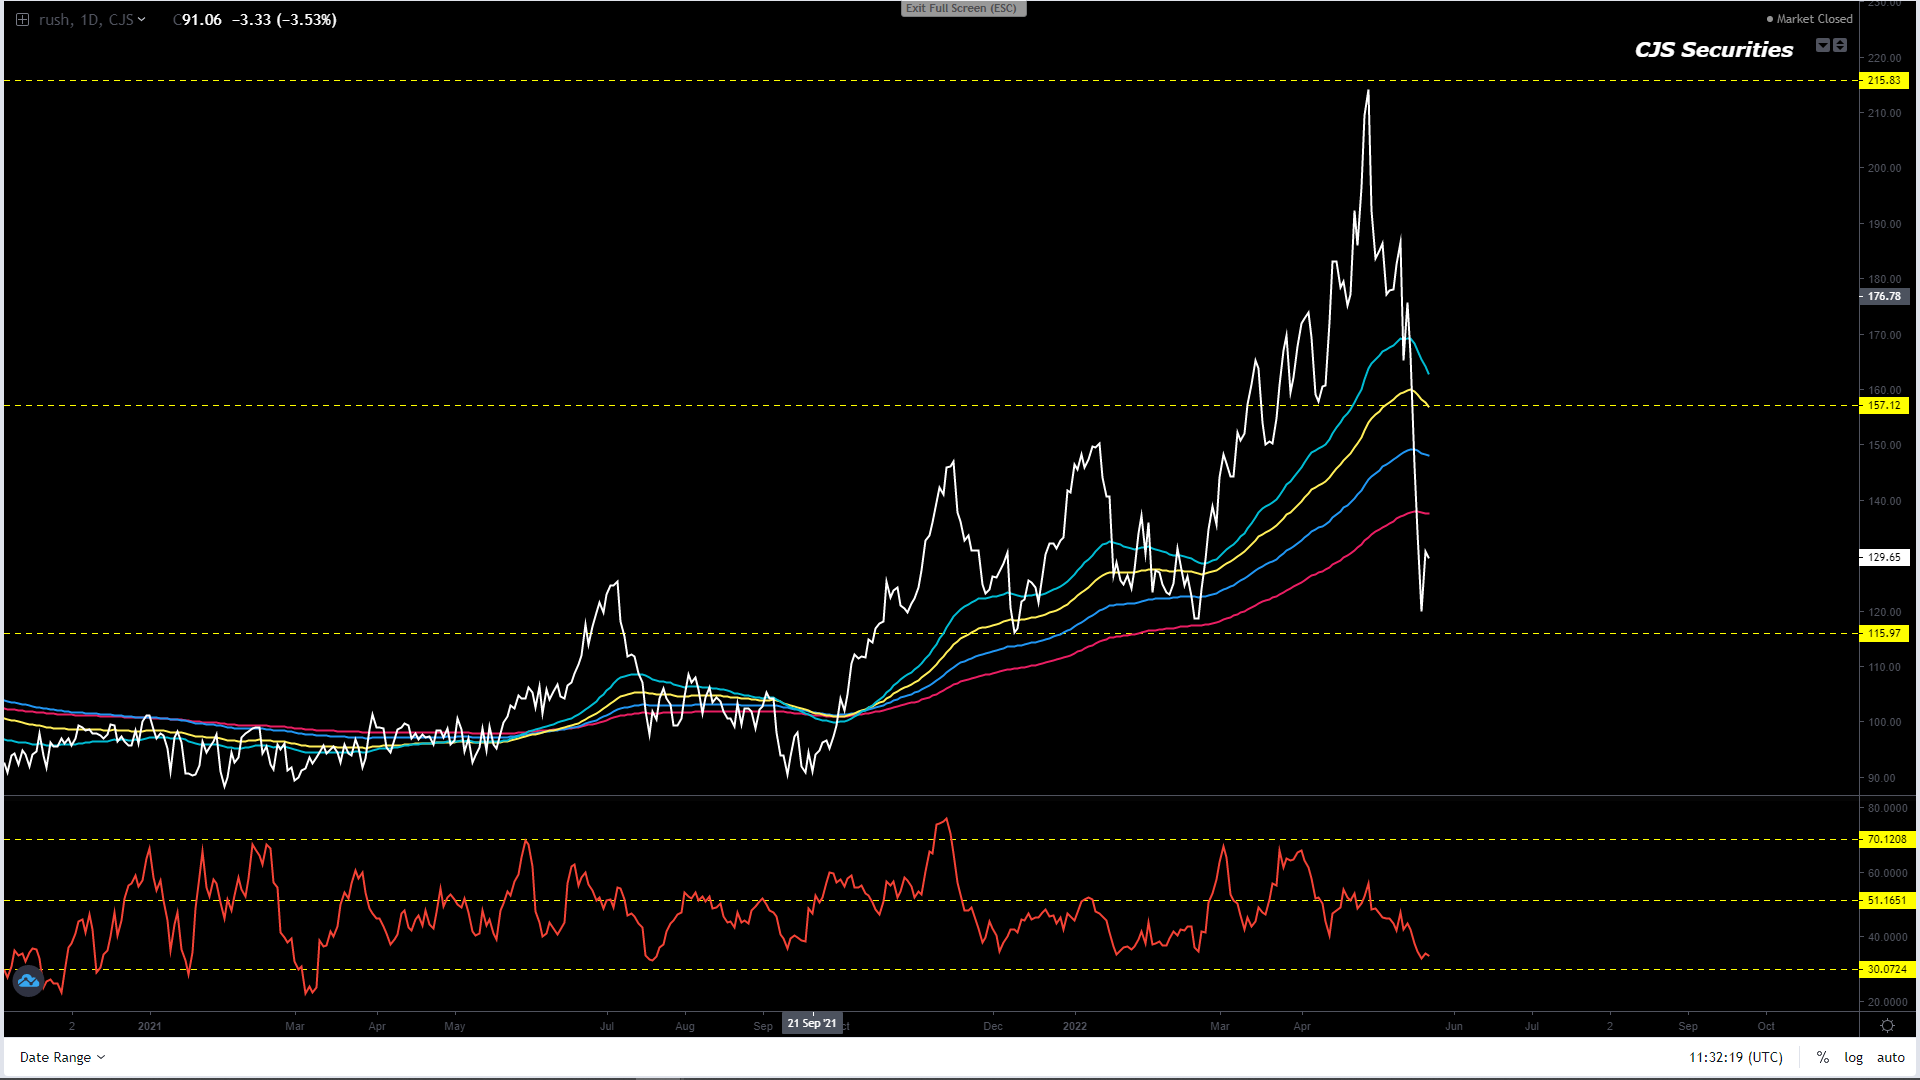Toggle log scale mode
The width and height of the screenshot is (1920, 1080).
click(x=1853, y=1057)
